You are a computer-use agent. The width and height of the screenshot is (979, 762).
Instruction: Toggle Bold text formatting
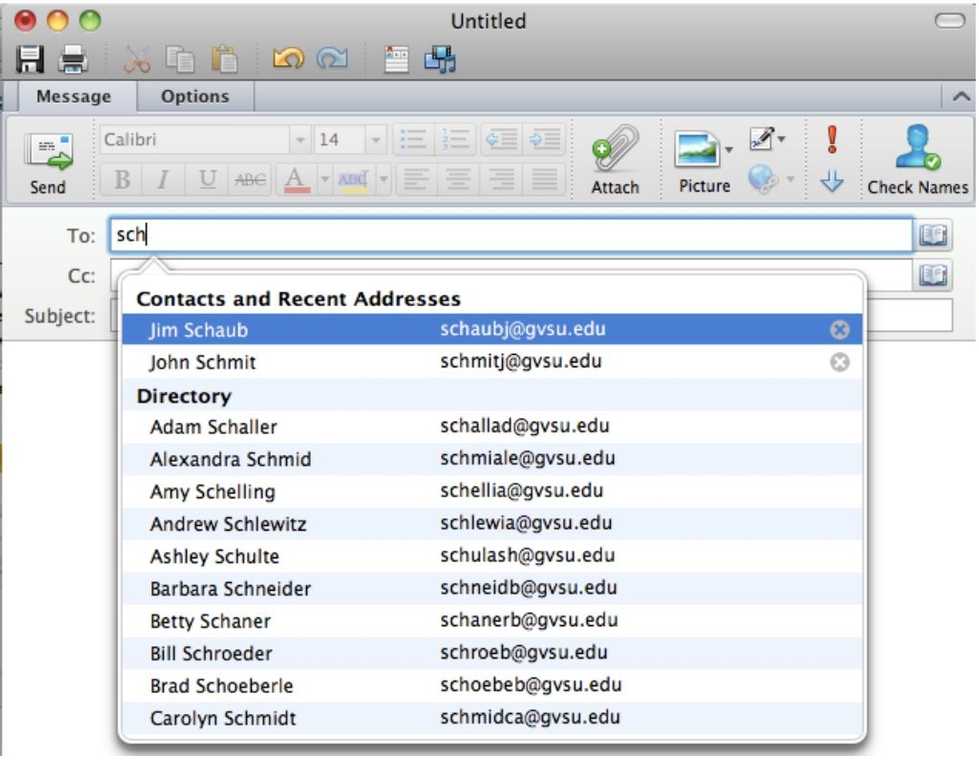coord(122,180)
